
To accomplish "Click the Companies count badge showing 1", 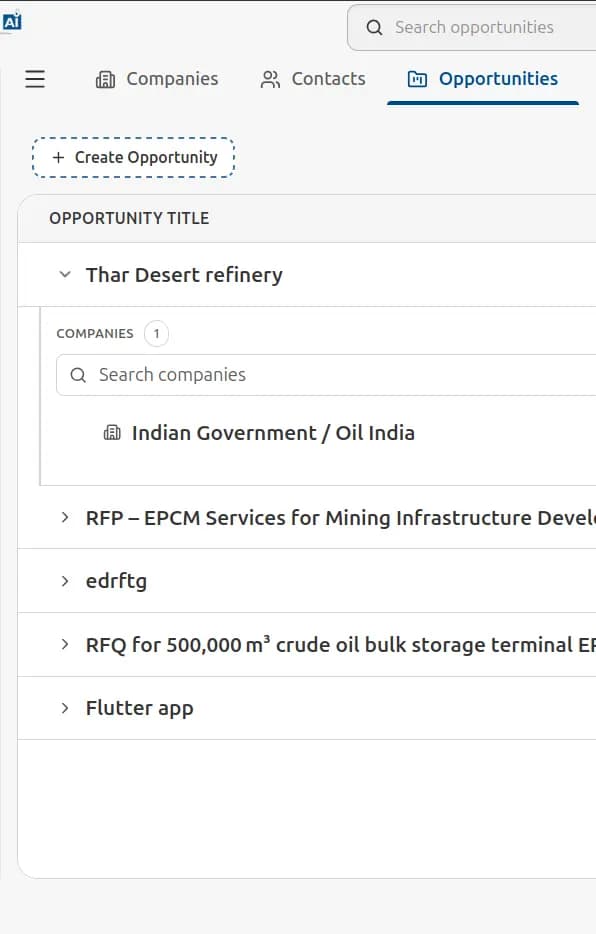I will point(157,334).
